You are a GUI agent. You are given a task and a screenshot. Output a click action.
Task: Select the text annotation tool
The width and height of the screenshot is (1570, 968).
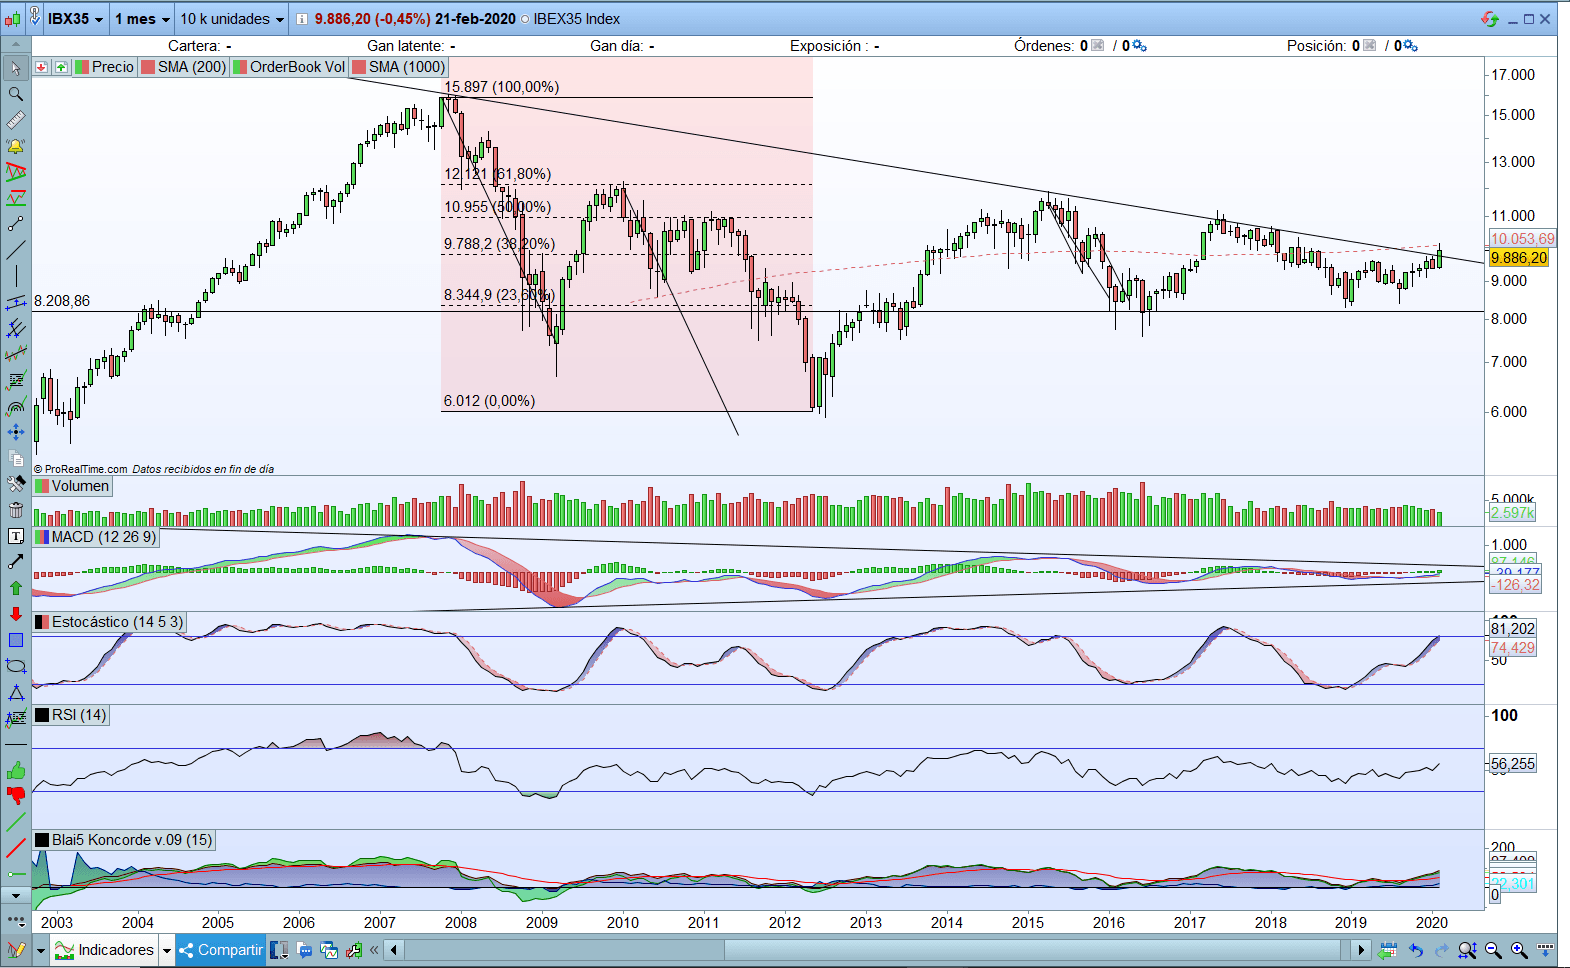[15, 536]
